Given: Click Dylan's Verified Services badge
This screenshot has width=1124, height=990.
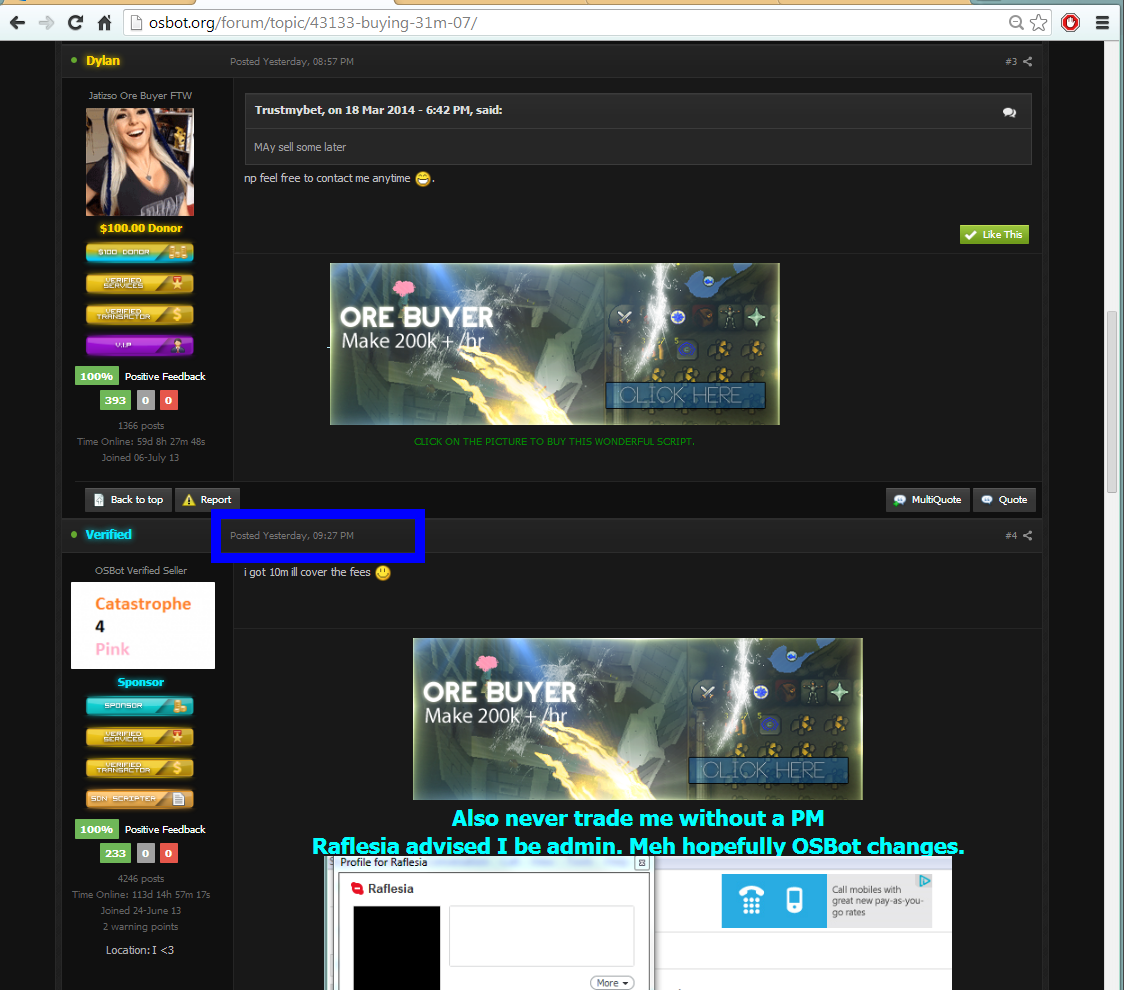Looking at the screenshot, I should (x=140, y=283).
